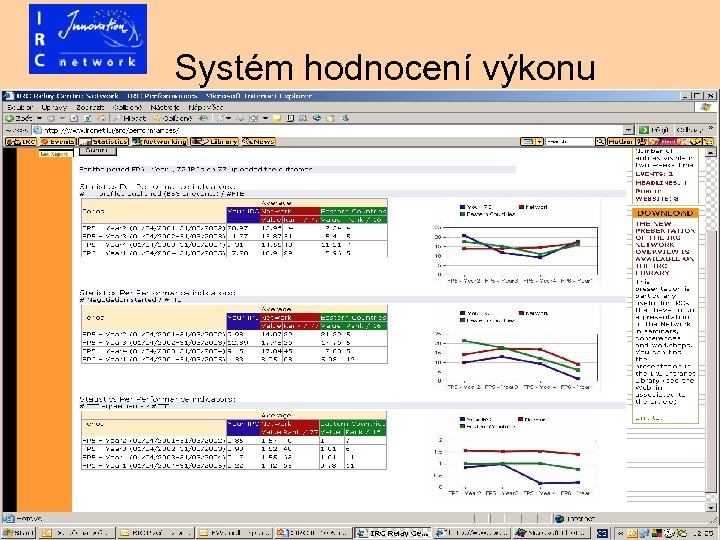This screenshot has height=540, width=720.
Task: Click the Stop page loading icon
Action: 74,118
